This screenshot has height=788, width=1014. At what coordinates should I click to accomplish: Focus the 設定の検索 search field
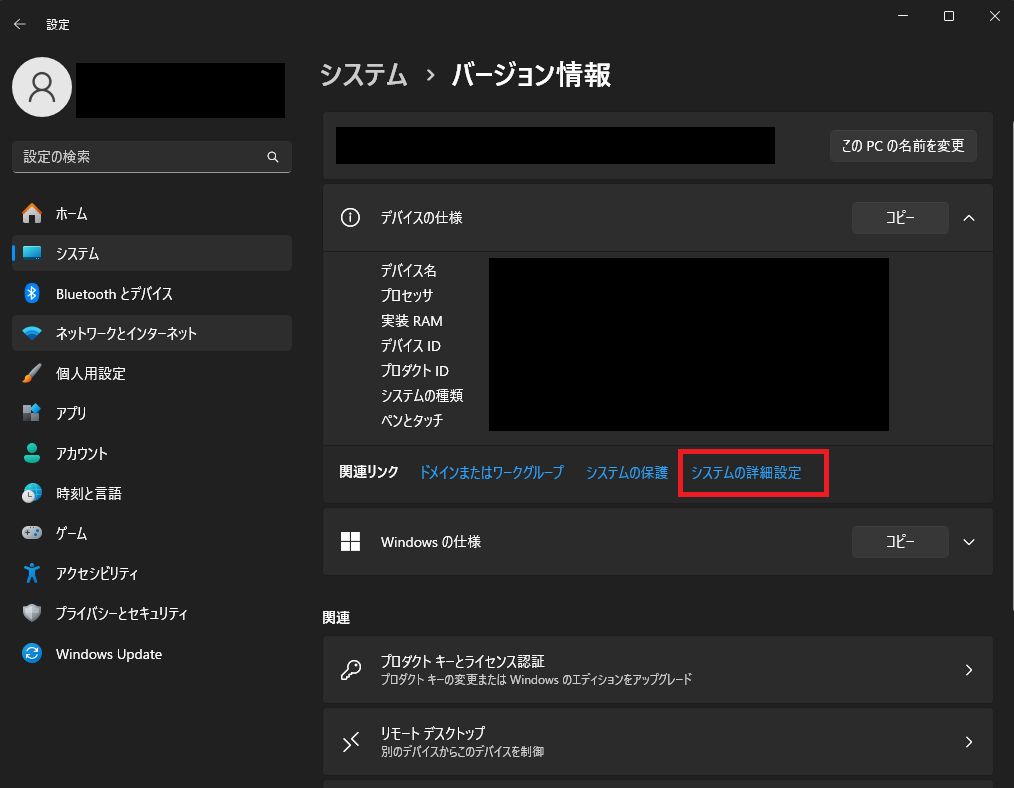(152, 157)
